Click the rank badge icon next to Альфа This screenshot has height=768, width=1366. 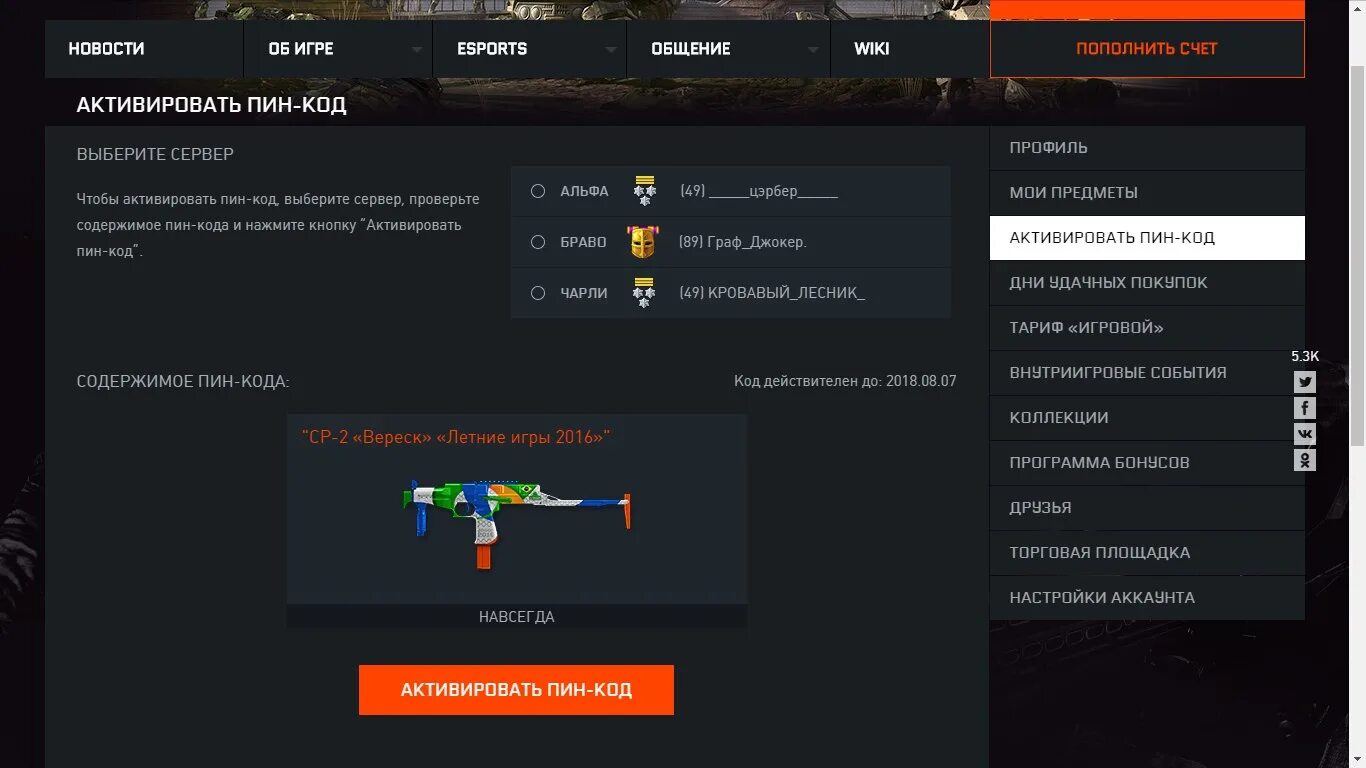coord(645,191)
